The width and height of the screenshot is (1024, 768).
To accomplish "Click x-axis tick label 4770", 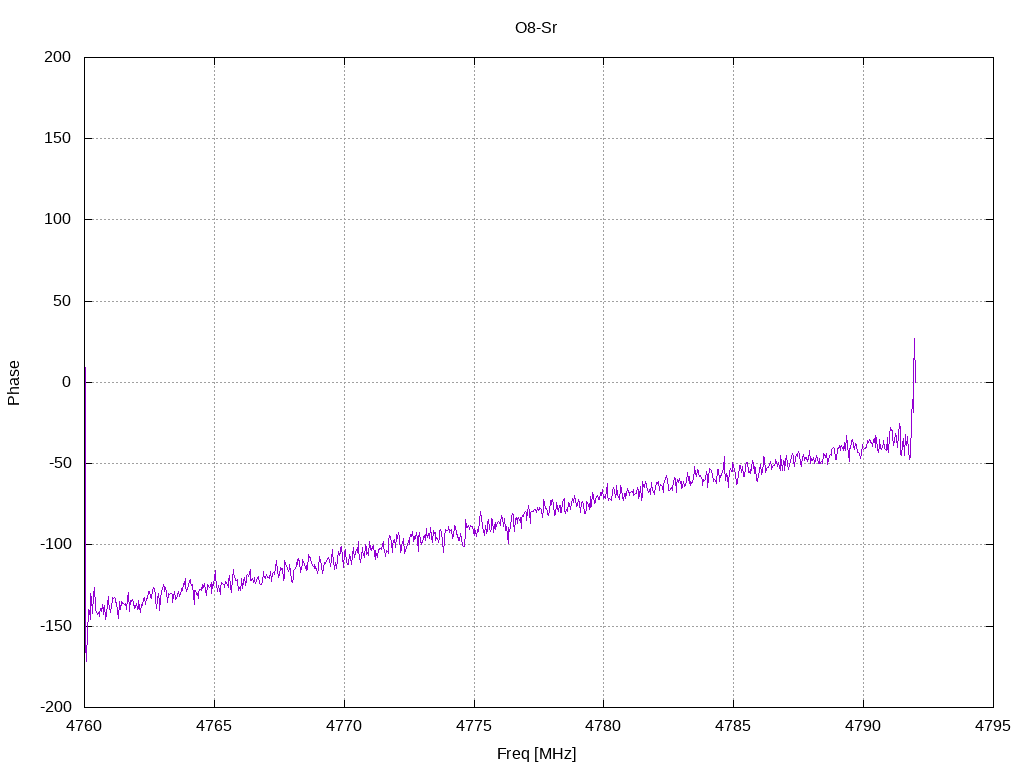I will (x=344, y=726).
